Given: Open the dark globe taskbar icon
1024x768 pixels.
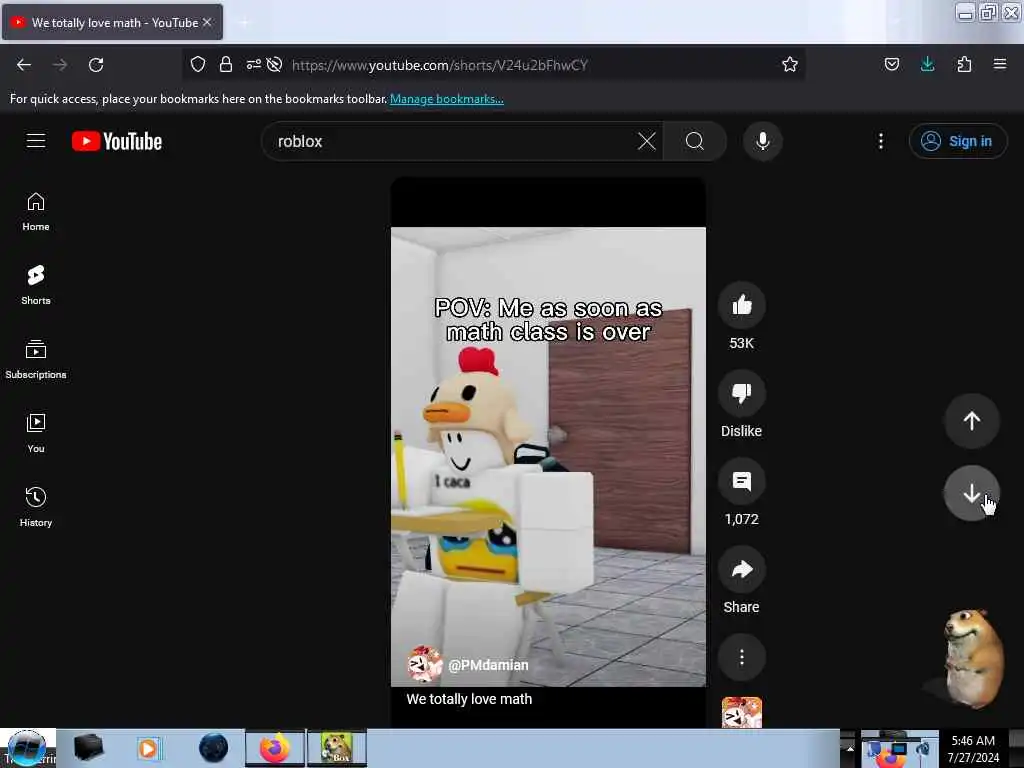Looking at the screenshot, I should [x=214, y=748].
